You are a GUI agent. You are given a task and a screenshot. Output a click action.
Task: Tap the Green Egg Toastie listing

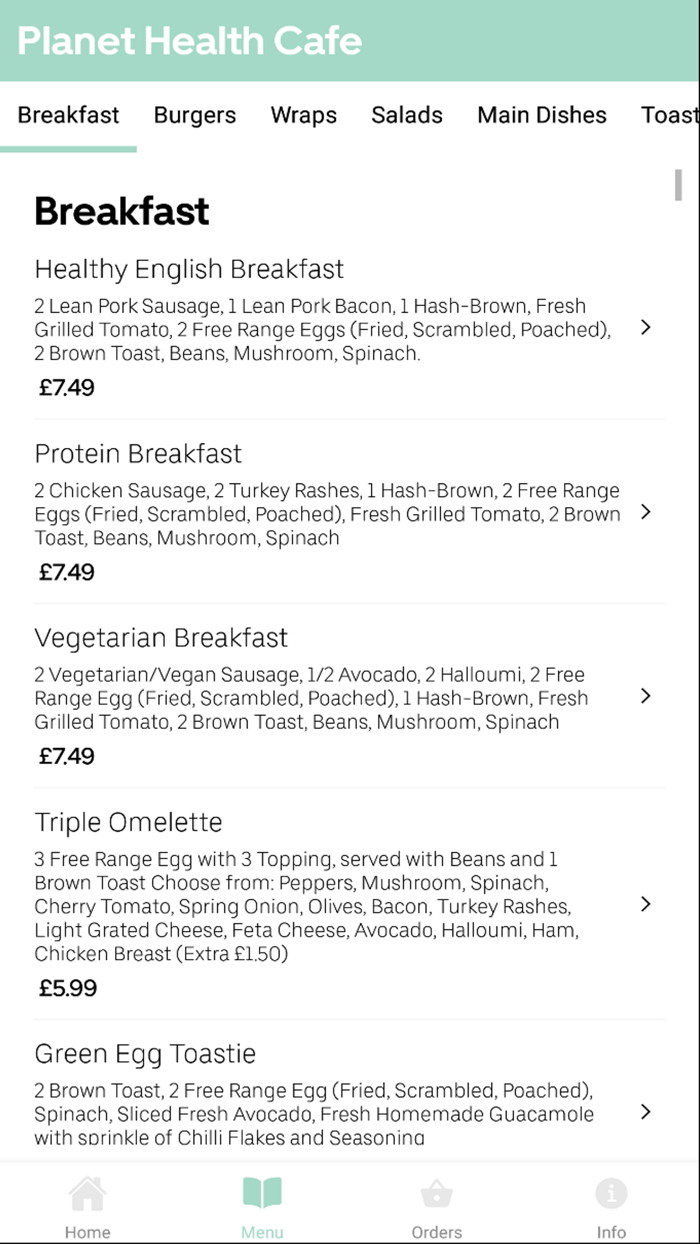146,1053
